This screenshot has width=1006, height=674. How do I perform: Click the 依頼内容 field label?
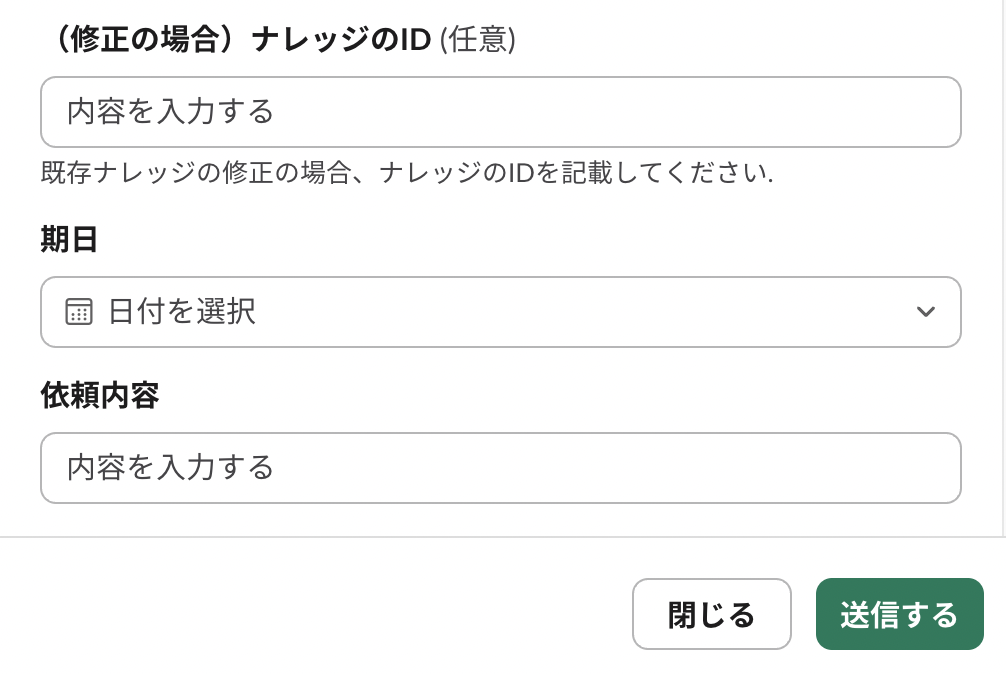tap(100, 396)
